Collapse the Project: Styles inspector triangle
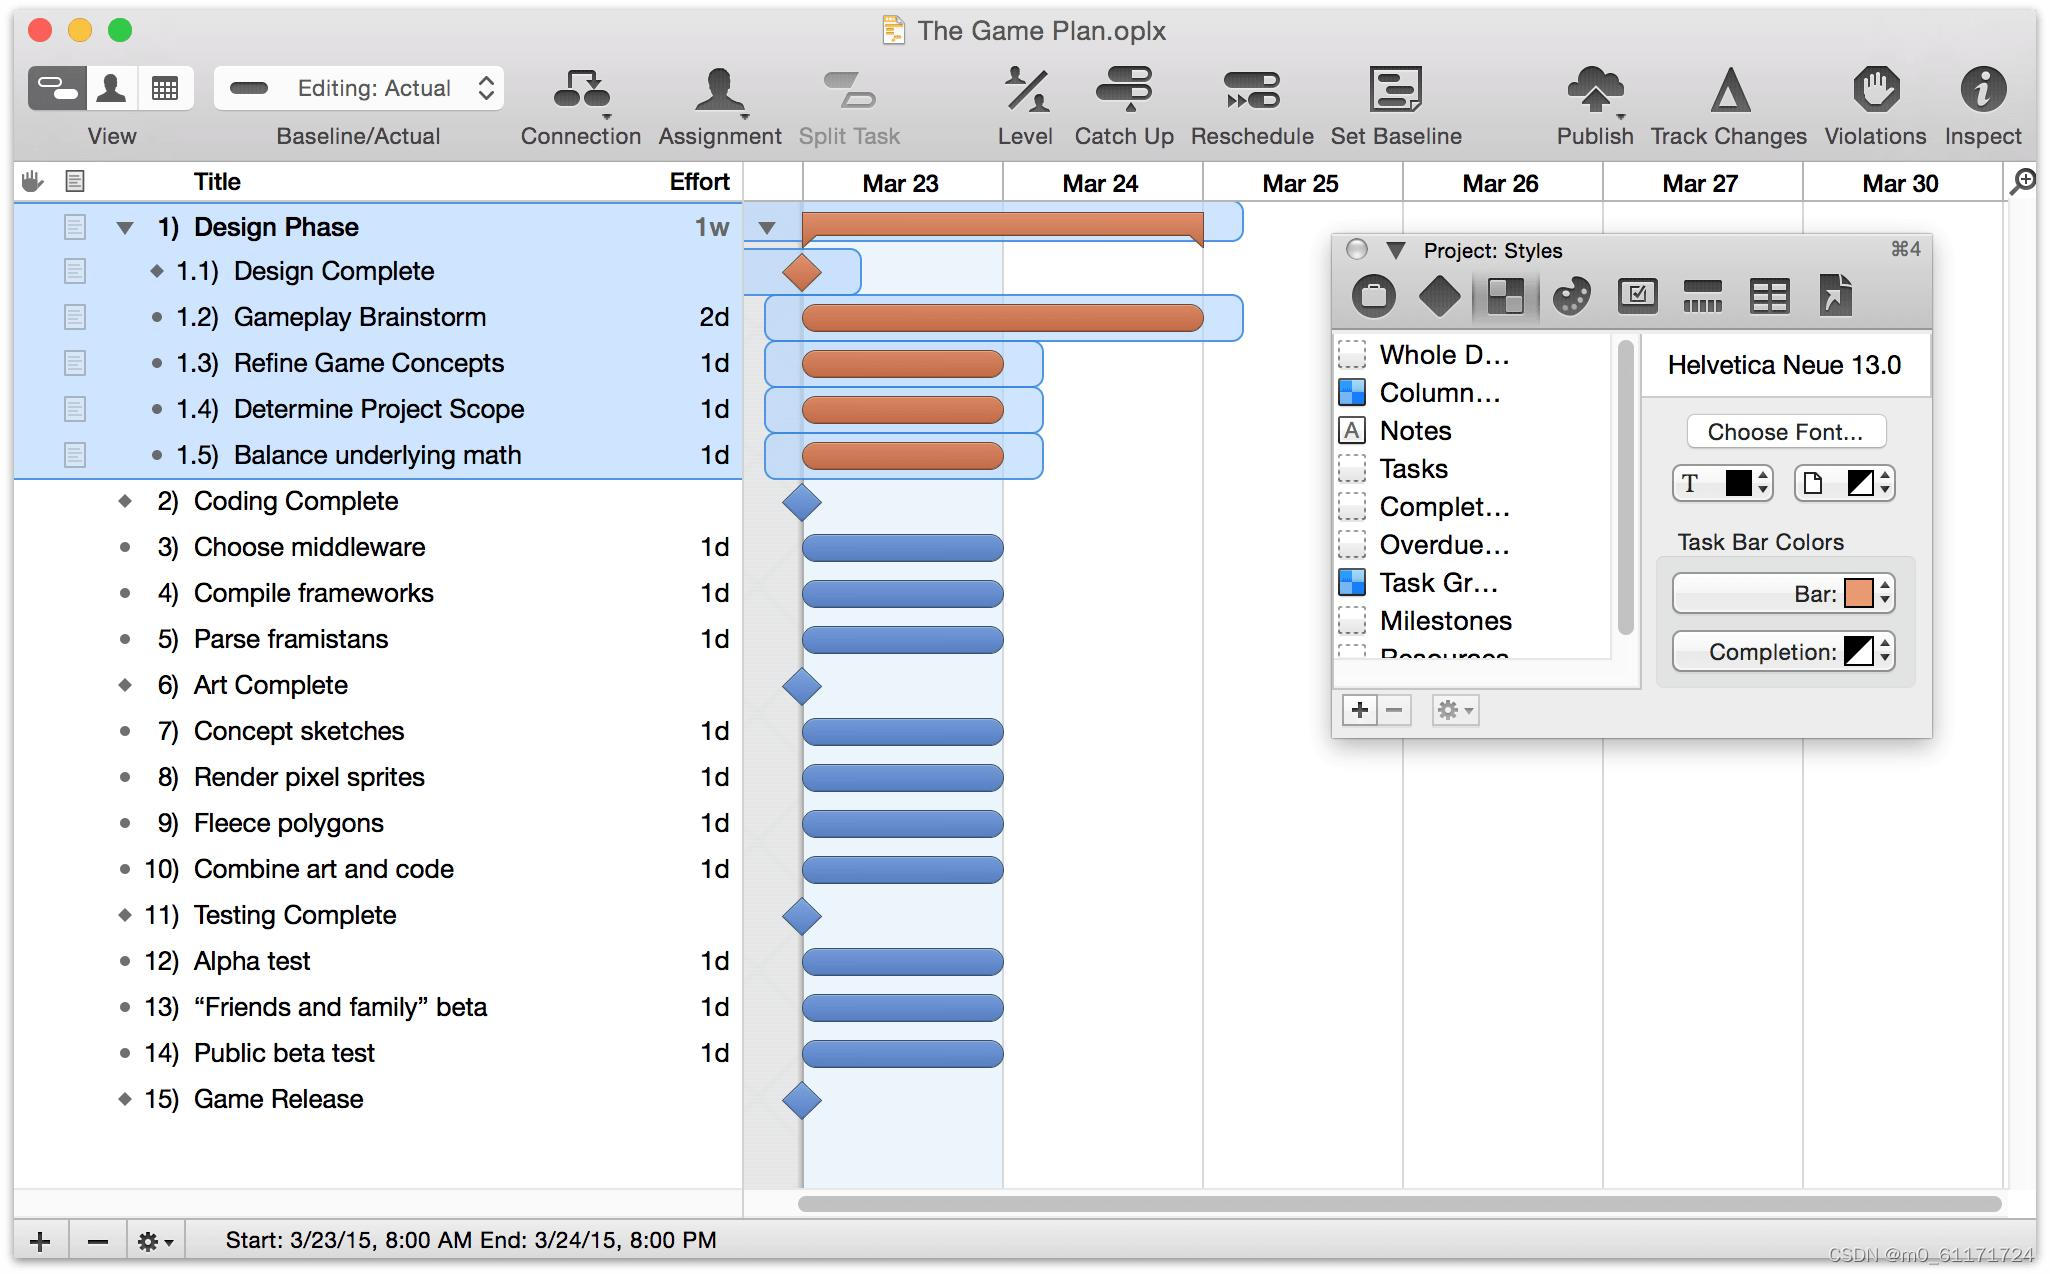 [x=1396, y=250]
